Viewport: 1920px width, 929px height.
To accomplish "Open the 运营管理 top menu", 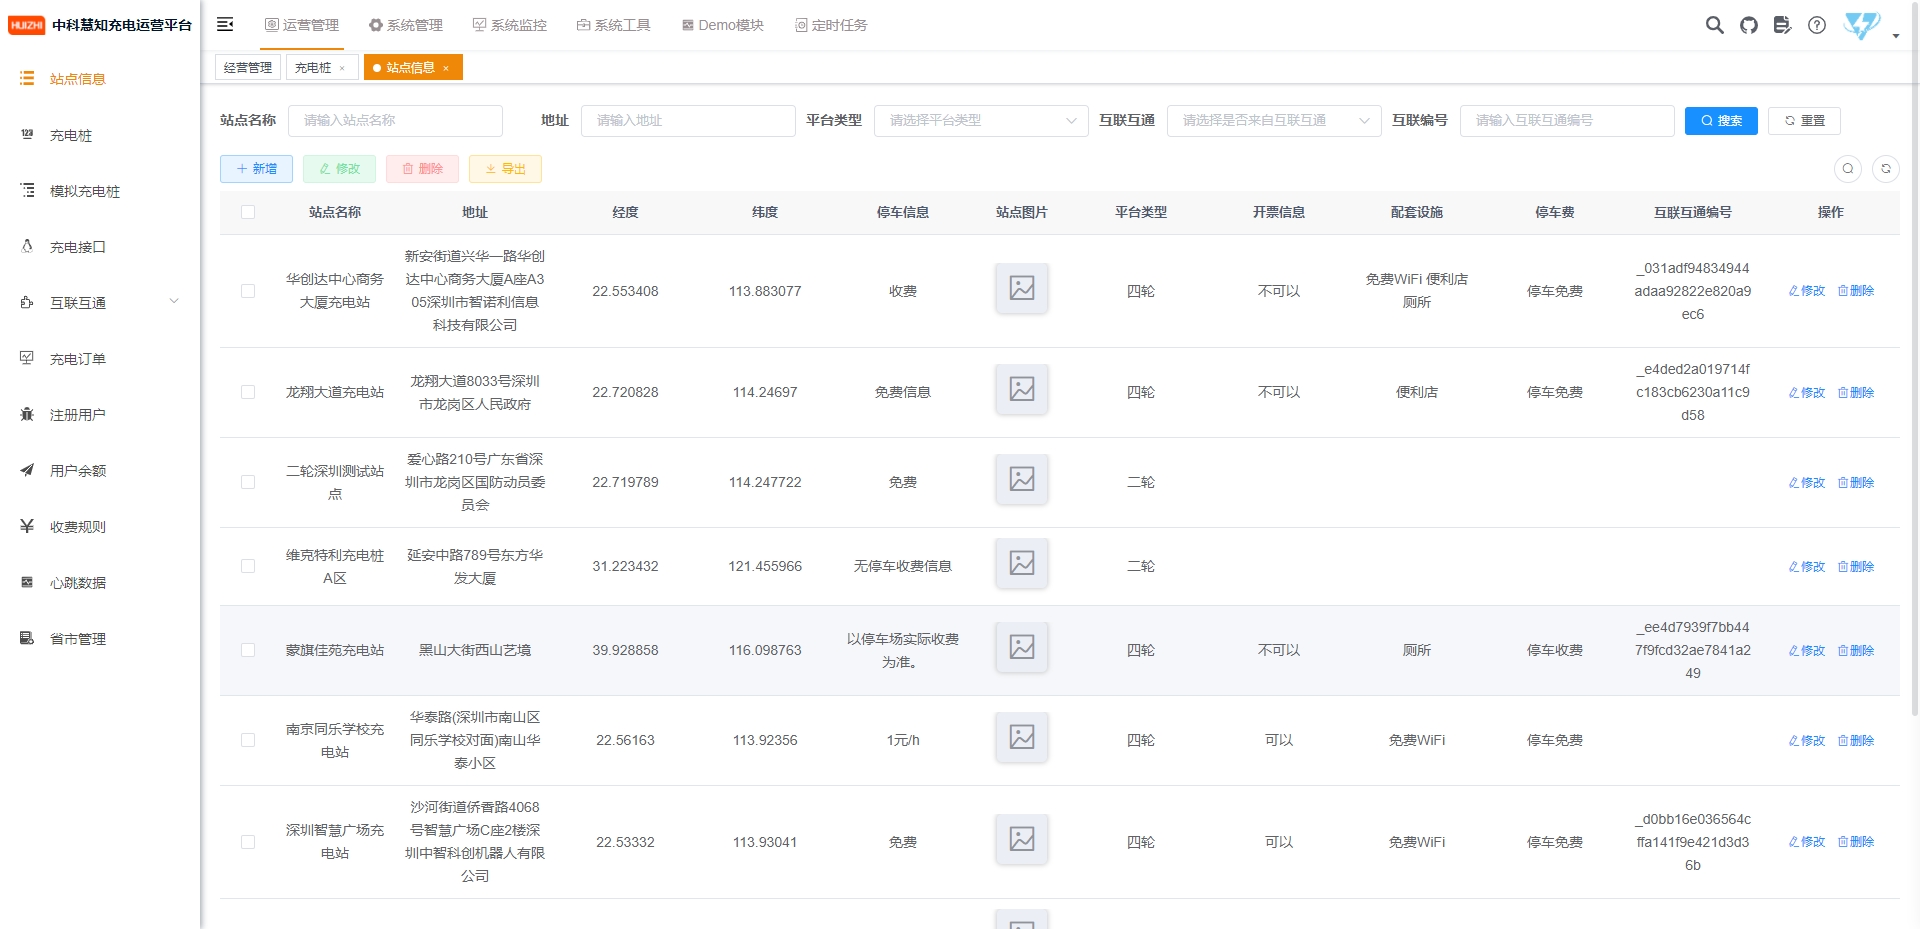I will [x=302, y=25].
